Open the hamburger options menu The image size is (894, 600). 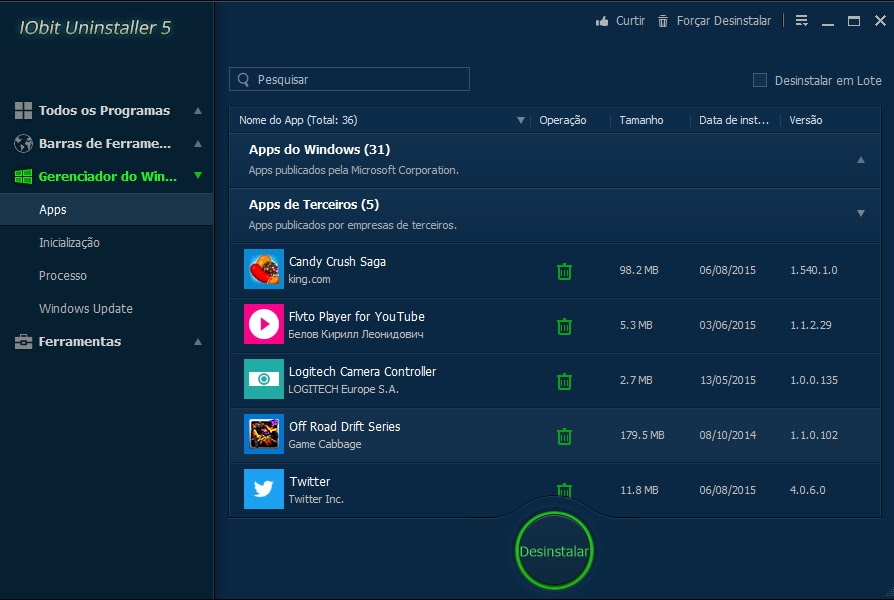tap(801, 21)
